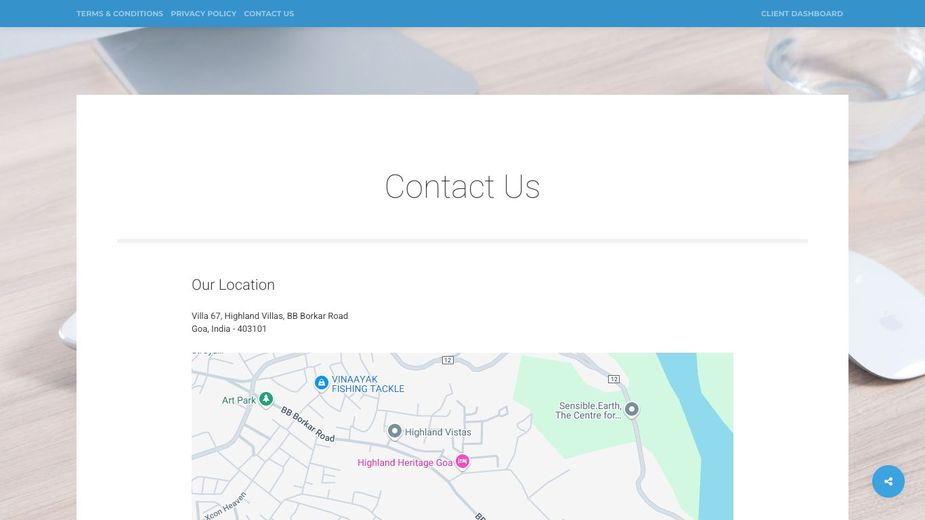Click the Art Park map label
The width and height of the screenshot is (925, 520).
pyautogui.click(x=239, y=400)
